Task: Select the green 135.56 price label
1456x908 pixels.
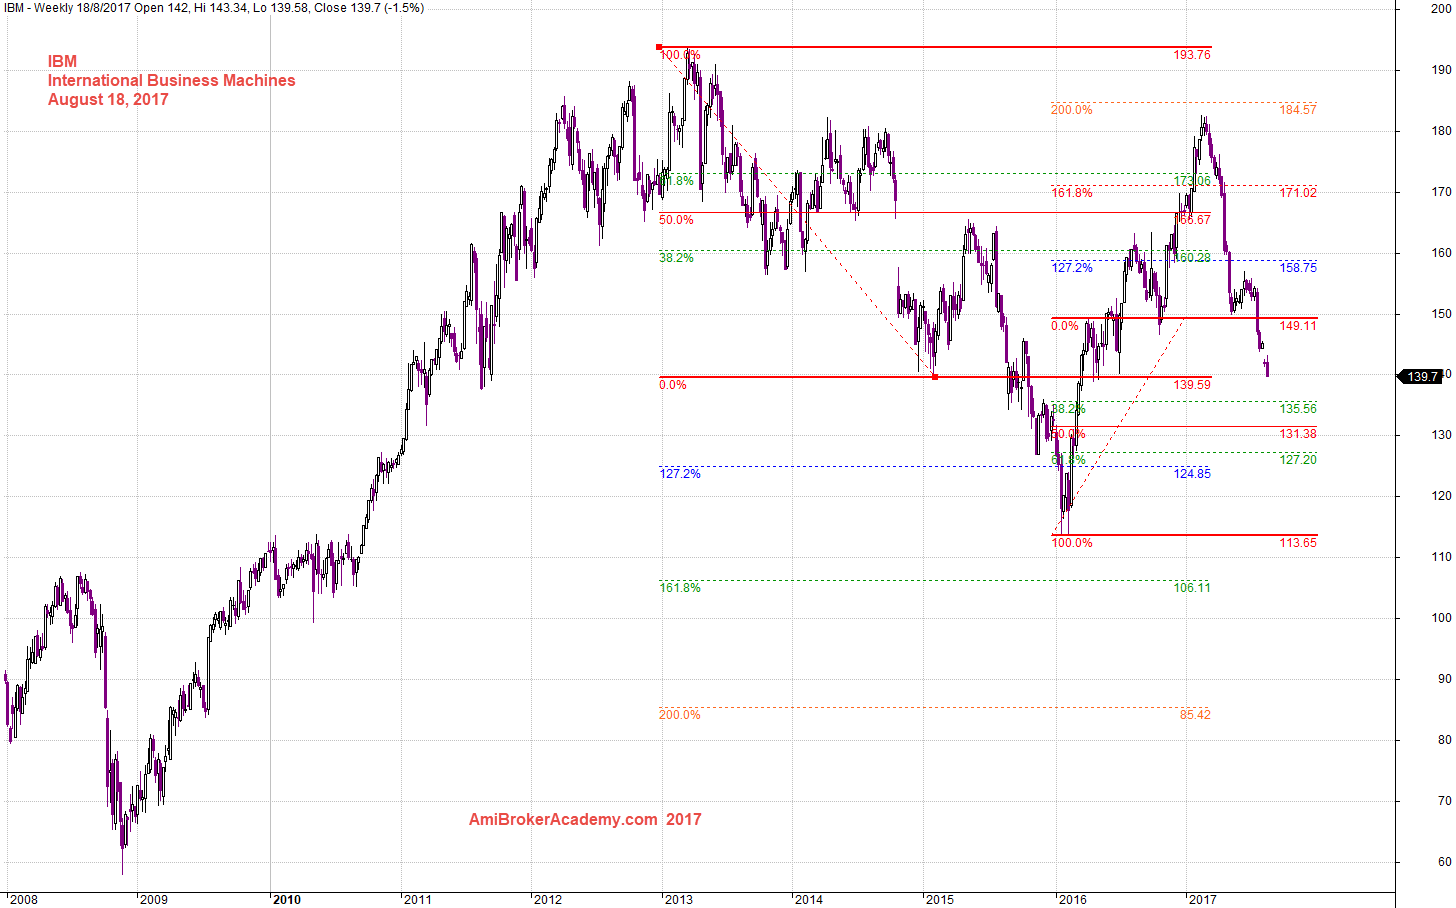Action: click(1298, 409)
